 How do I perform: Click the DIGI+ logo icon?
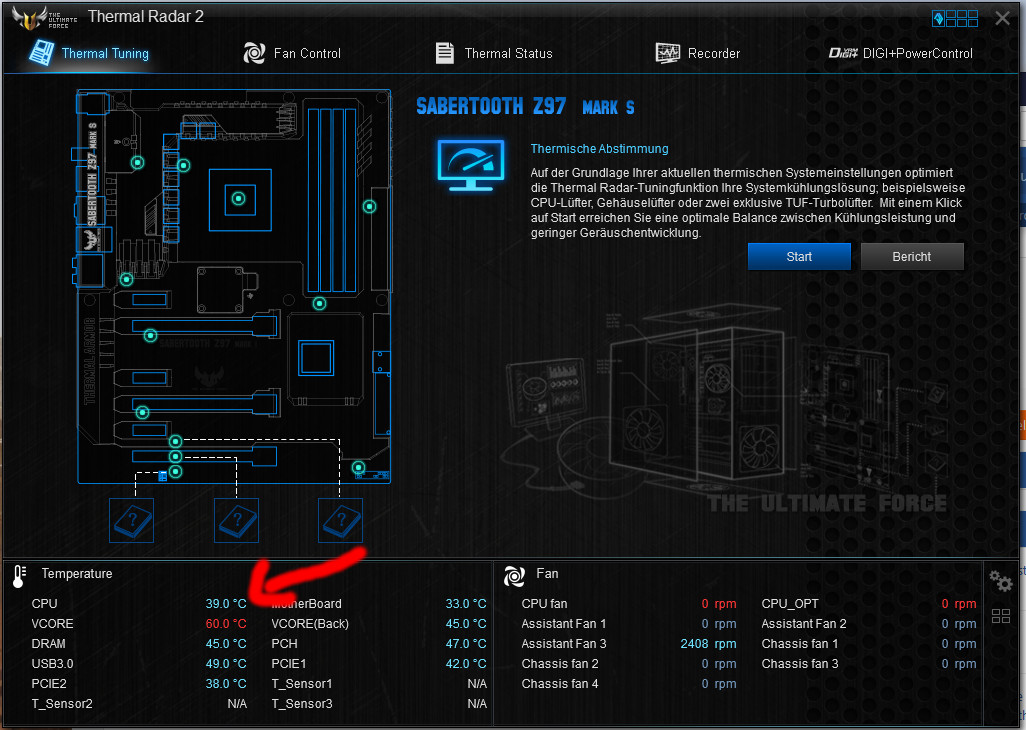(843, 53)
